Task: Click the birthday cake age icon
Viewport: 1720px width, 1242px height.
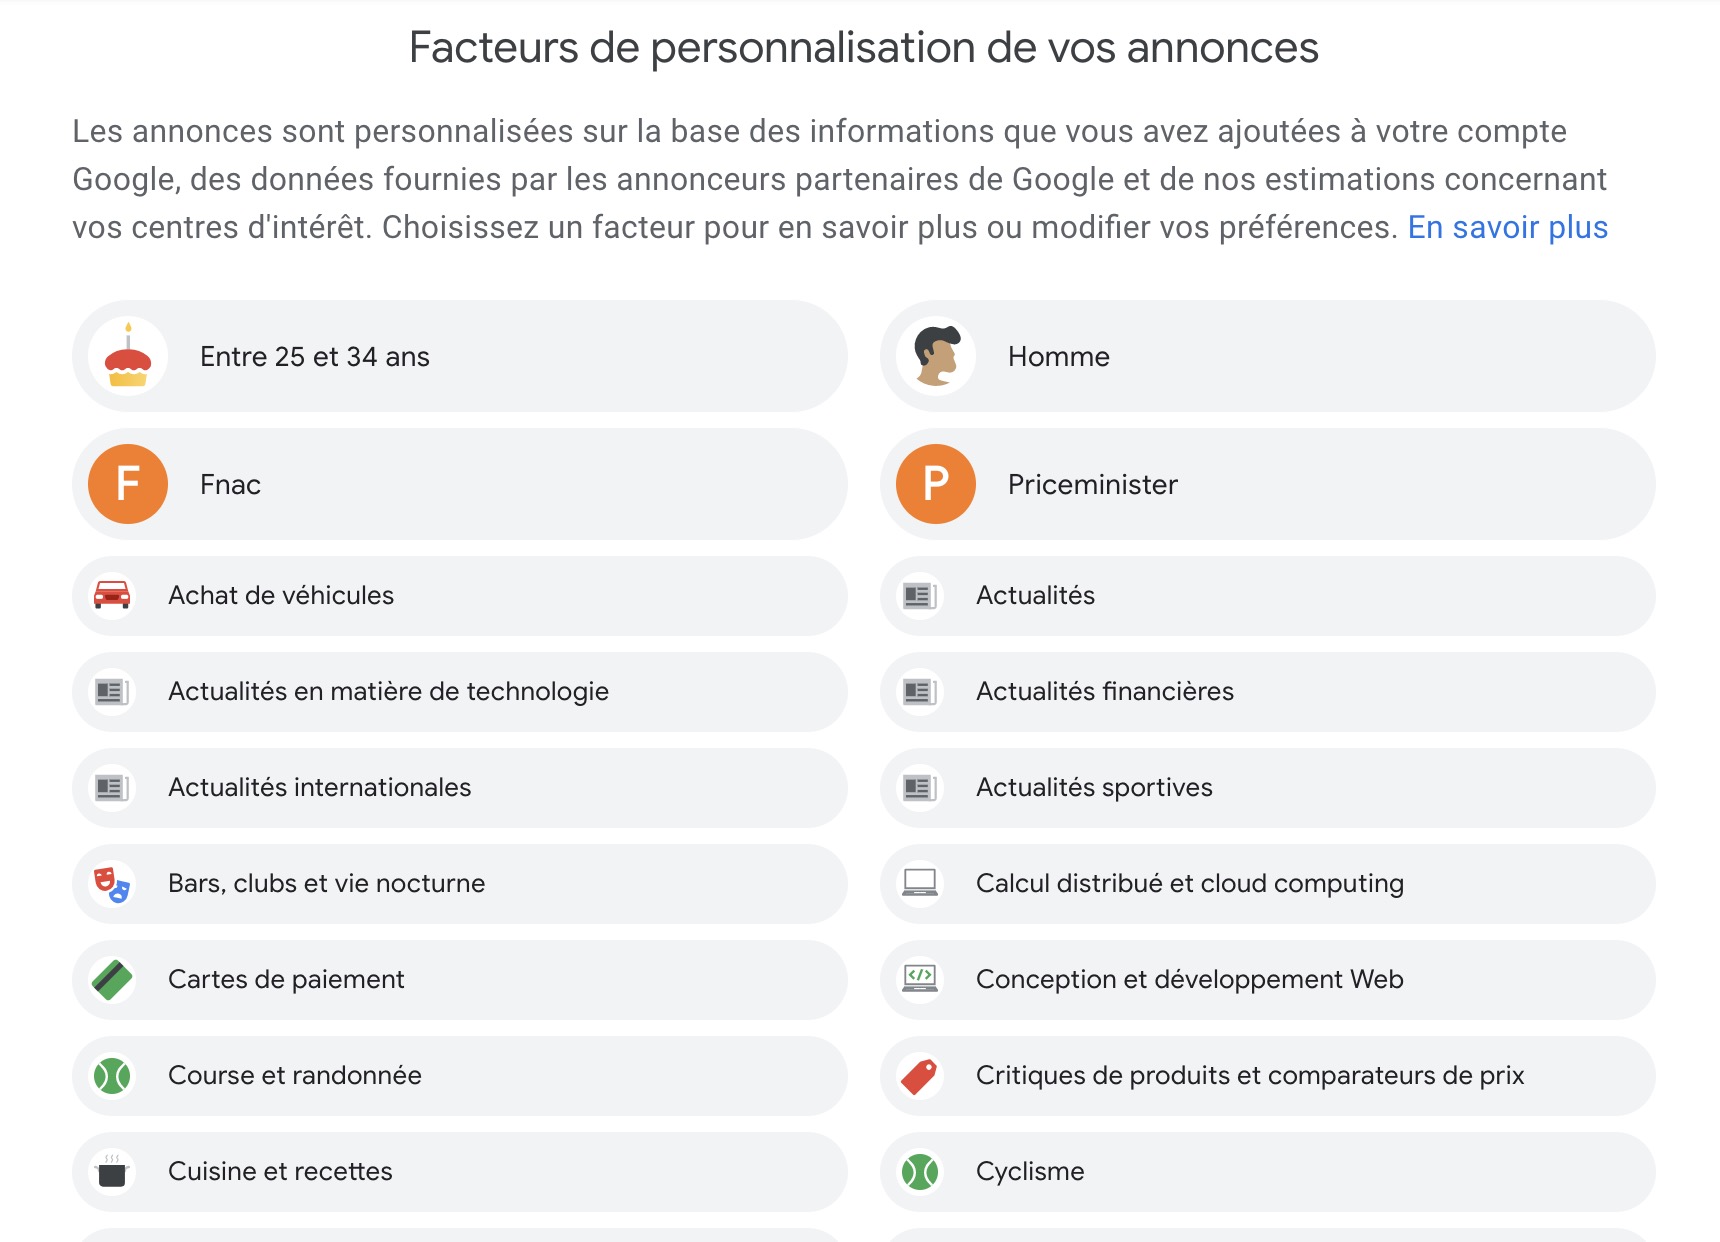Action: pos(128,357)
